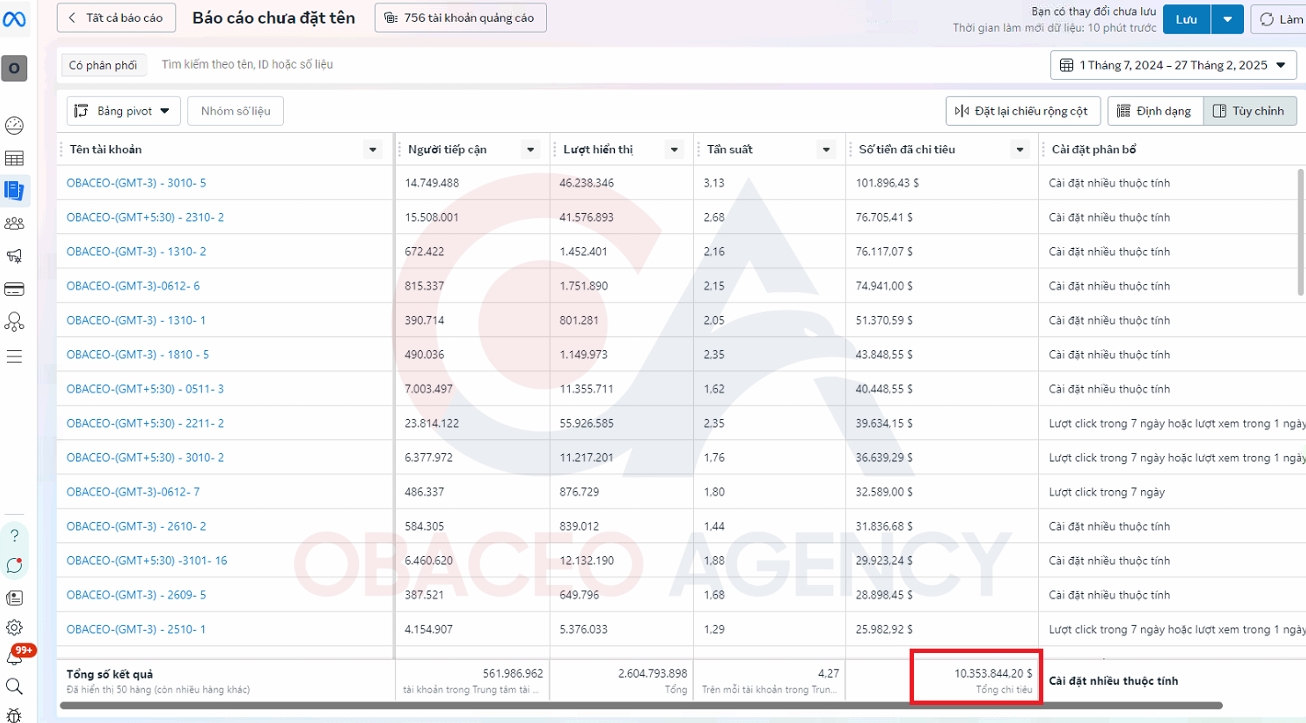
Task: Click the Cài đặt phân bổ column header
Action: point(1093,150)
